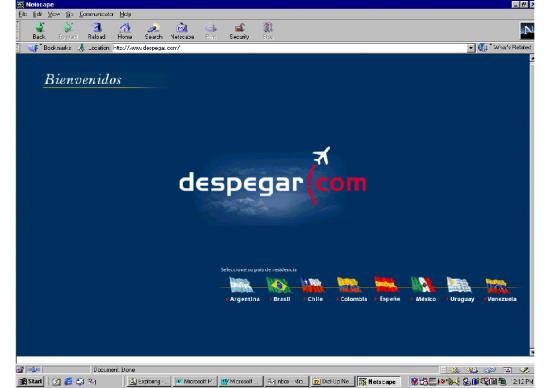The image size is (550, 388).
Task: Switch to the Inbox taskbar window
Action: [x=286, y=381]
